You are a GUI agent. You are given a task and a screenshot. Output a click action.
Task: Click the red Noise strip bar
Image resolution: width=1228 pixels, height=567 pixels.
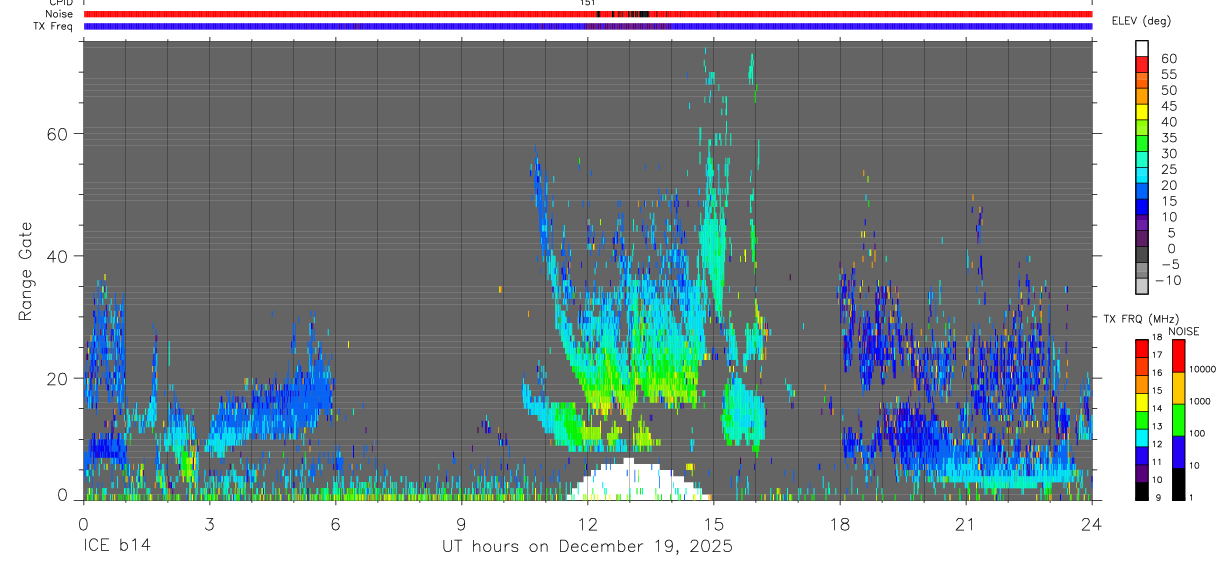pos(587,14)
